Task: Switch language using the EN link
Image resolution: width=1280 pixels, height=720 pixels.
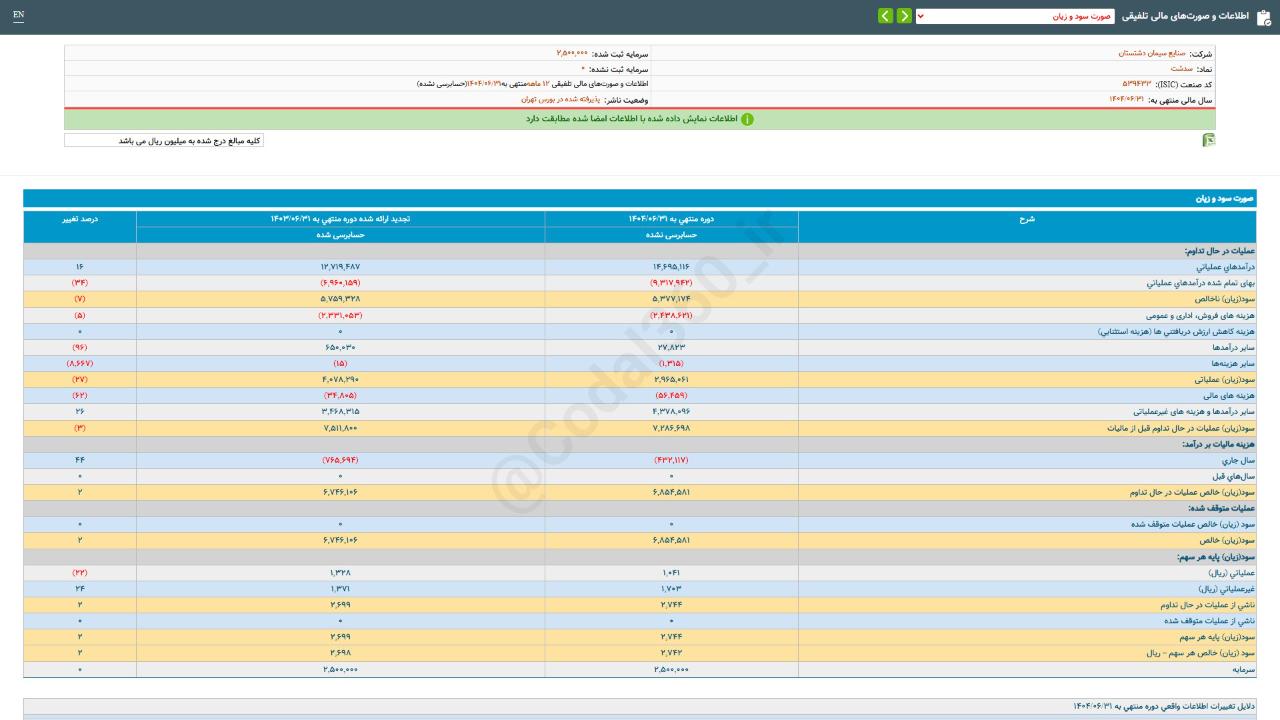Action: point(18,16)
